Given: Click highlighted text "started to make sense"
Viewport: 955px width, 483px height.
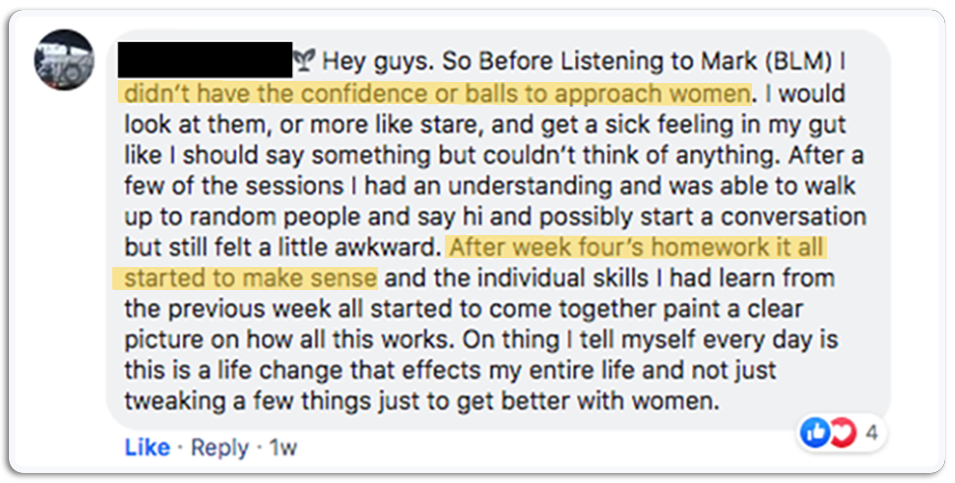Looking at the screenshot, I should (x=249, y=277).
